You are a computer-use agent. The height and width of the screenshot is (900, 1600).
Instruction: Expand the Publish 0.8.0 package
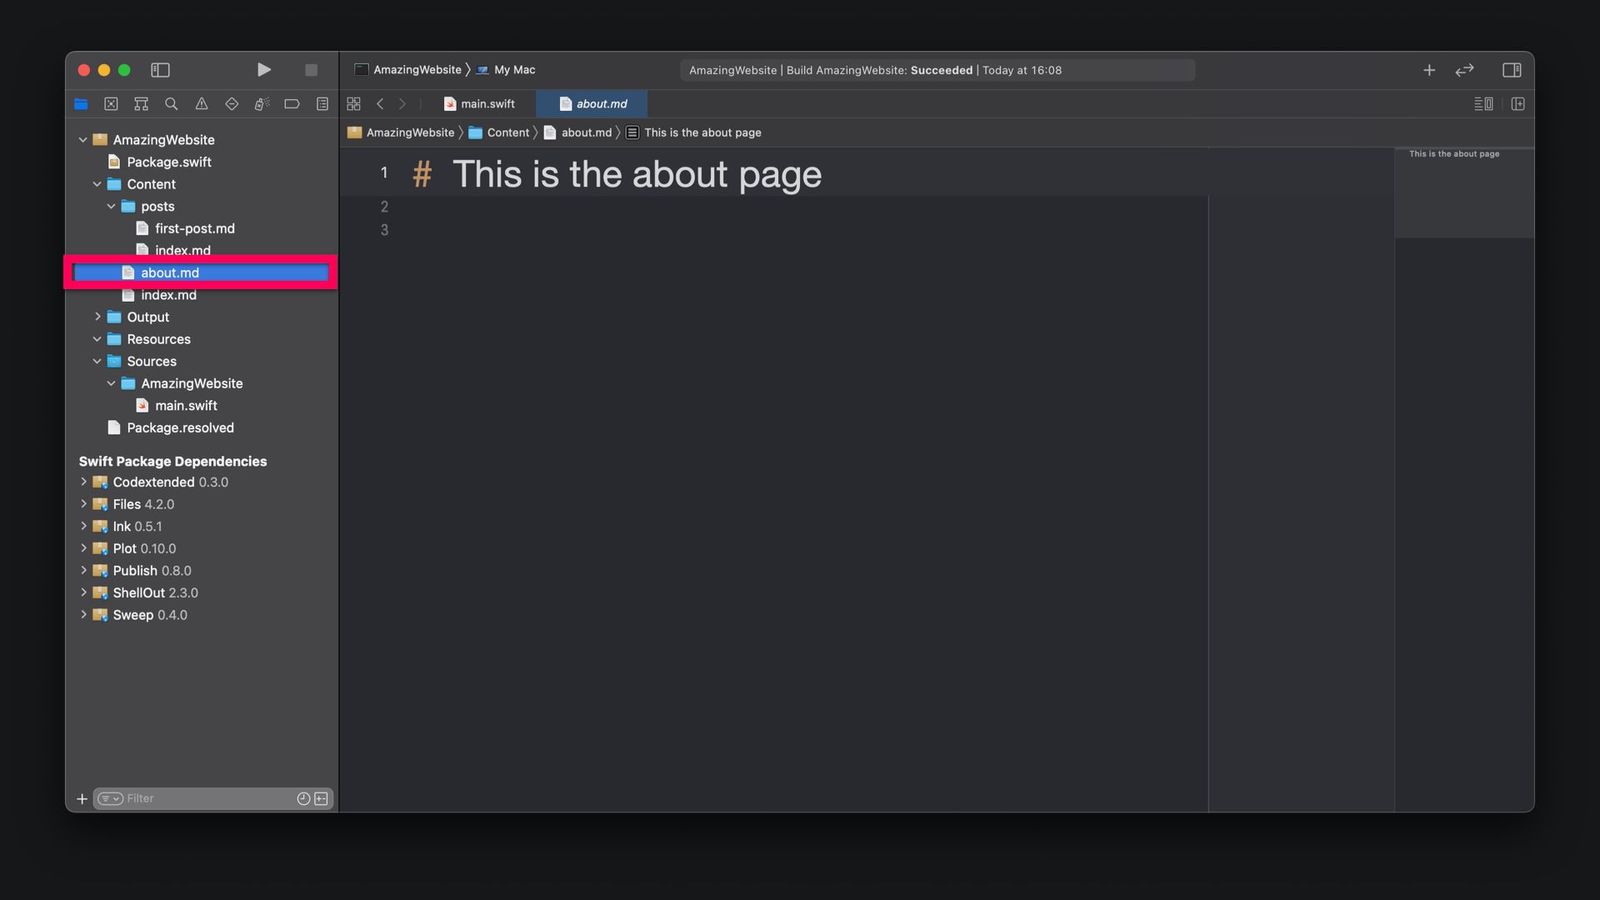click(x=84, y=570)
